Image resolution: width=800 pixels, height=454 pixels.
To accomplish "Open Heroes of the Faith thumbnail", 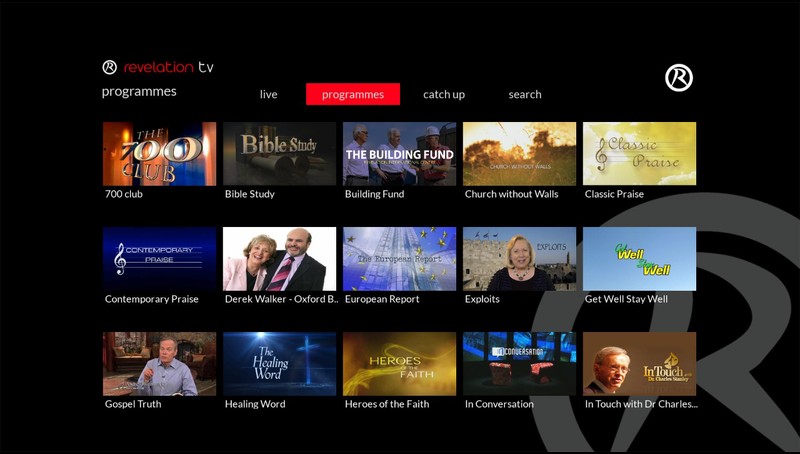I will [x=399, y=363].
